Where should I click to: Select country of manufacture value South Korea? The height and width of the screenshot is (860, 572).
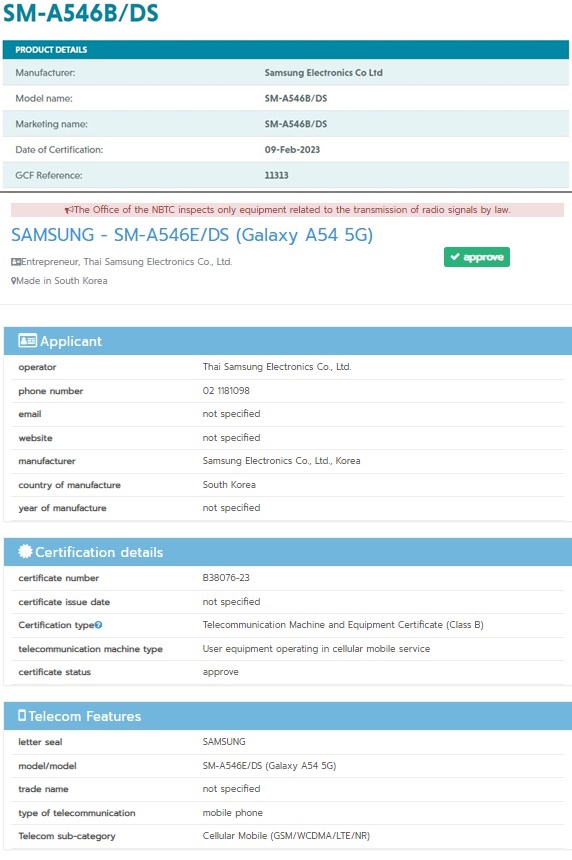point(229,485)
